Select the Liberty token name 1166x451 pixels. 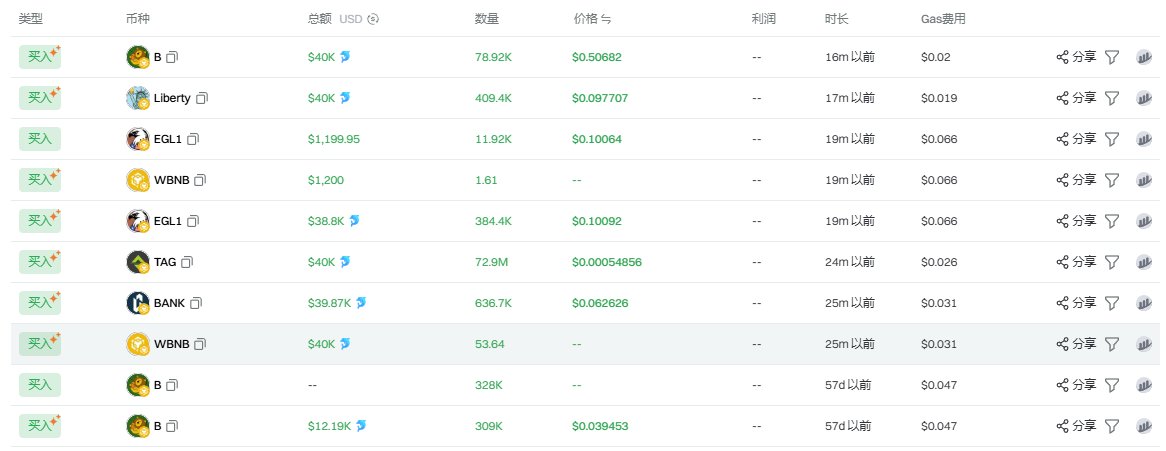coord(172,98)
